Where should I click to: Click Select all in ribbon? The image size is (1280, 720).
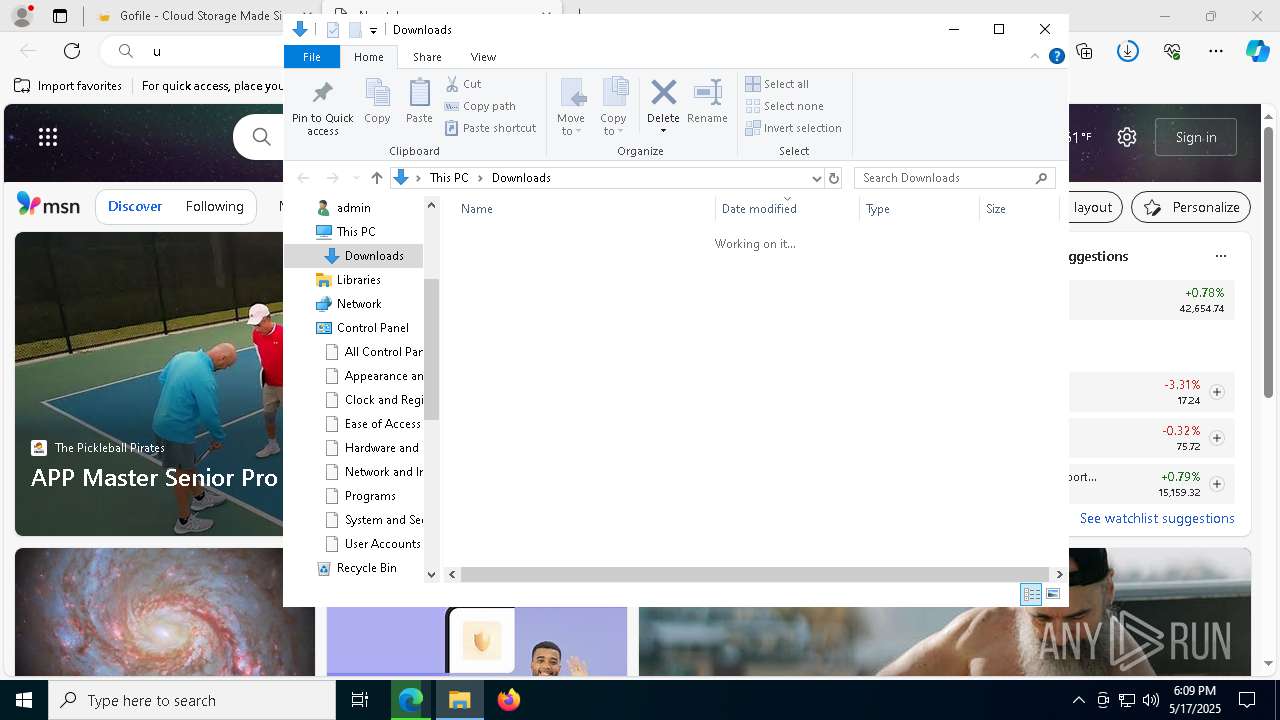point(777,84)
